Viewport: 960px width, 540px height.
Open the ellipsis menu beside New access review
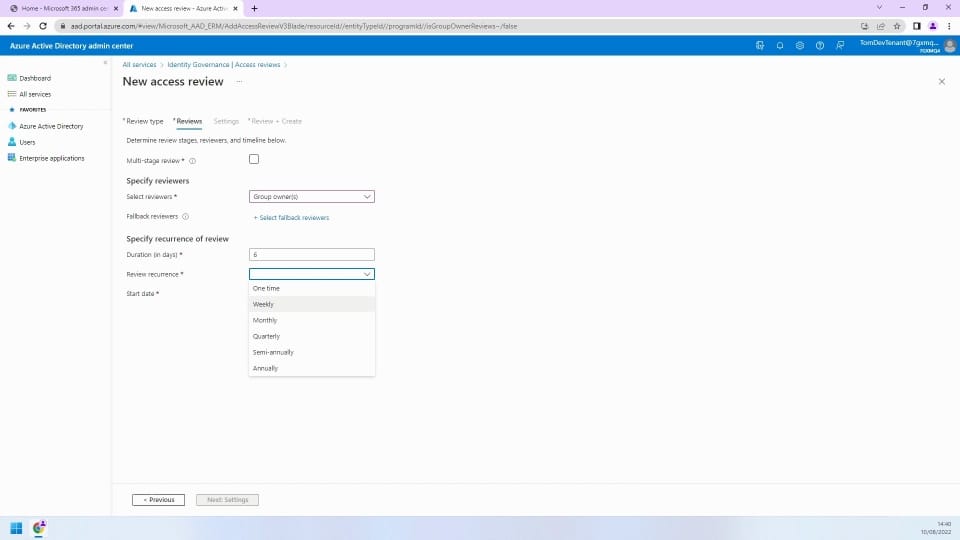[x=239, y=81]
